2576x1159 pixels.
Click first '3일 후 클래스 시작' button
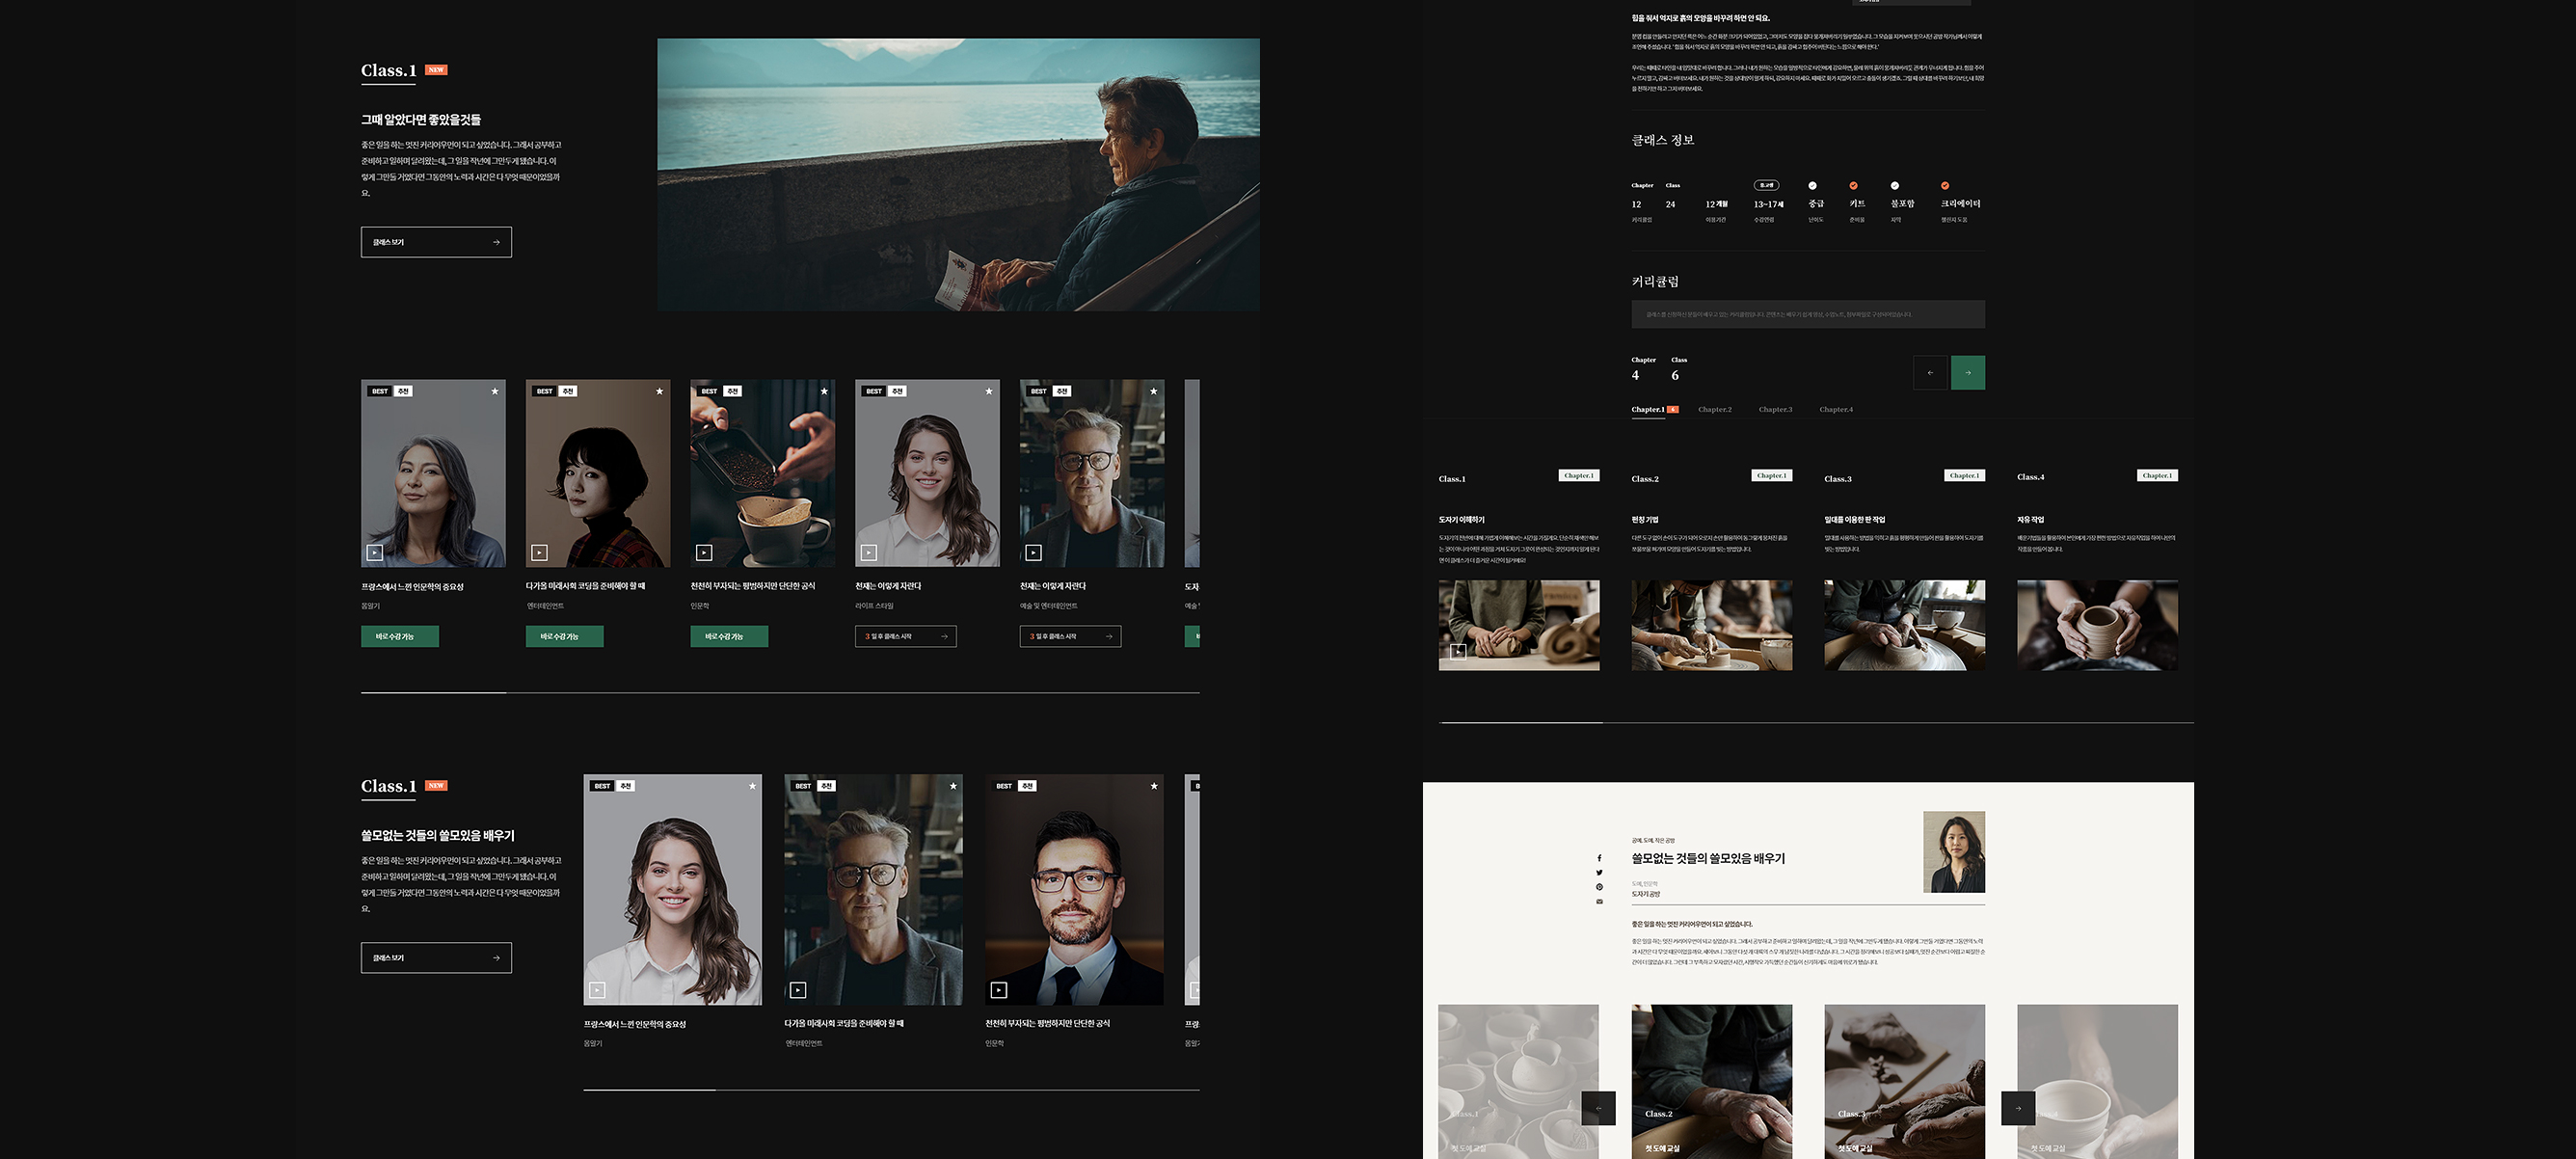905,637
